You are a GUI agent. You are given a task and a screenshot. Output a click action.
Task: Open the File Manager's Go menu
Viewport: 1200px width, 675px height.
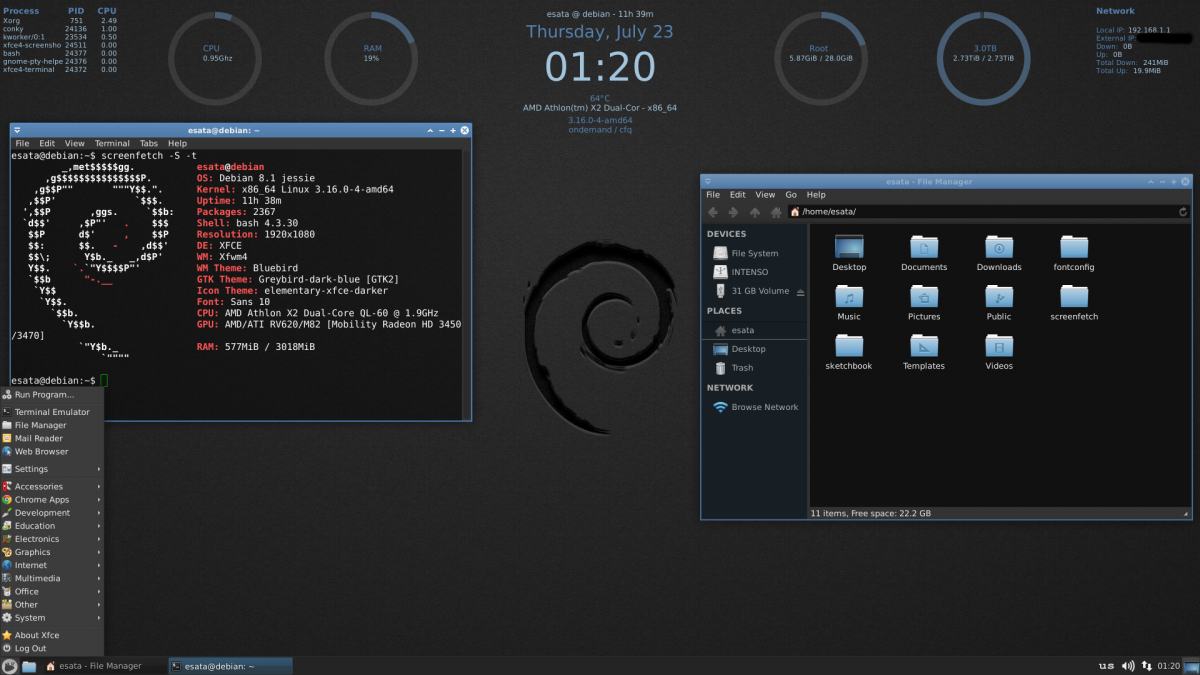[791, 195]
